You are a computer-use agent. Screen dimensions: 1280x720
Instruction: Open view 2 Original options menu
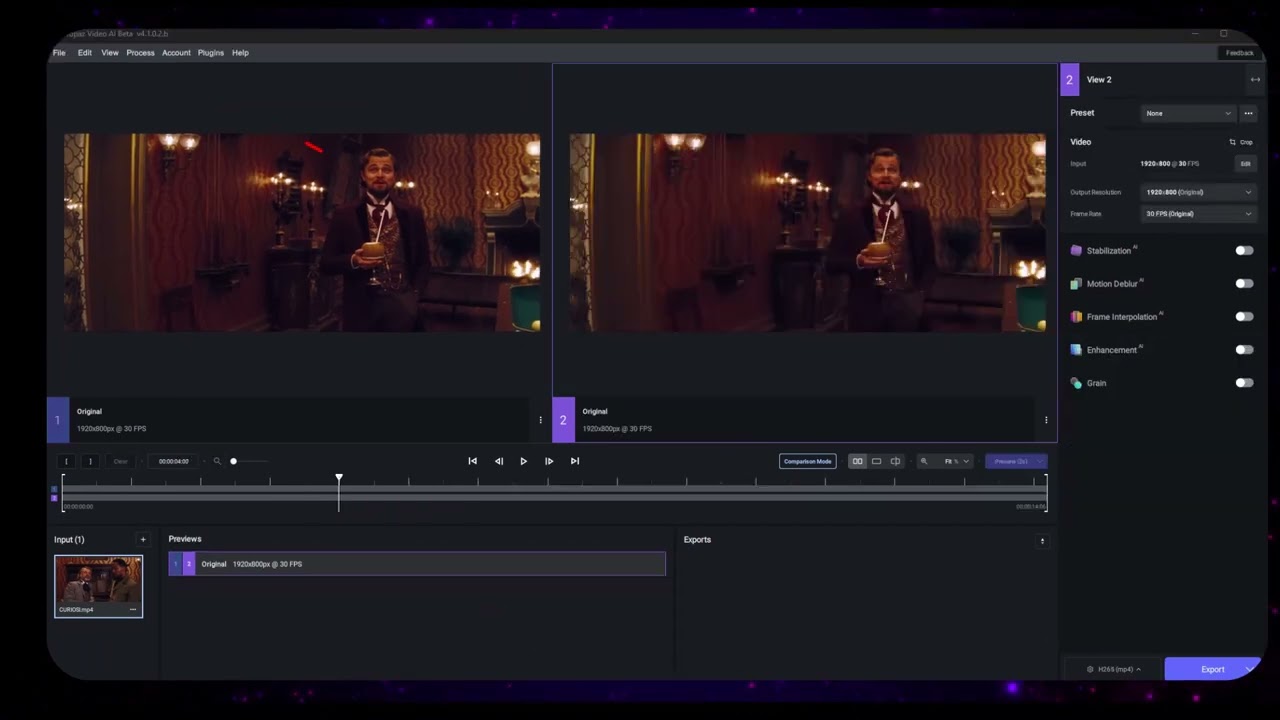1046,420
